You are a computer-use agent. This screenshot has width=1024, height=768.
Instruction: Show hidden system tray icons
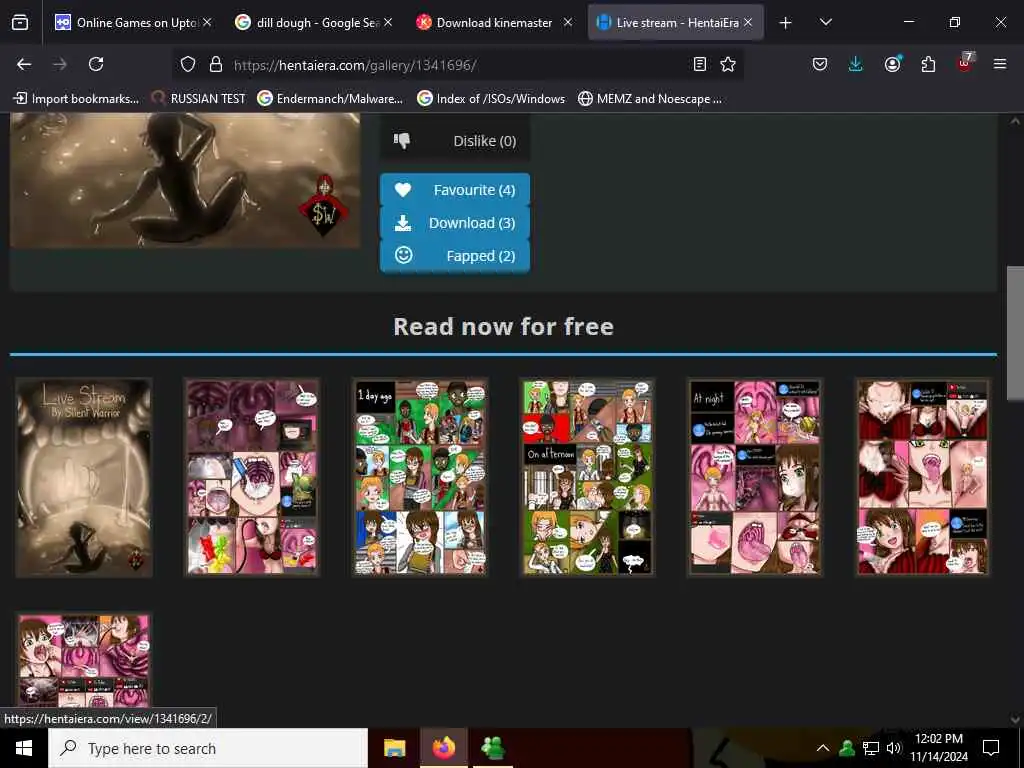823,748
